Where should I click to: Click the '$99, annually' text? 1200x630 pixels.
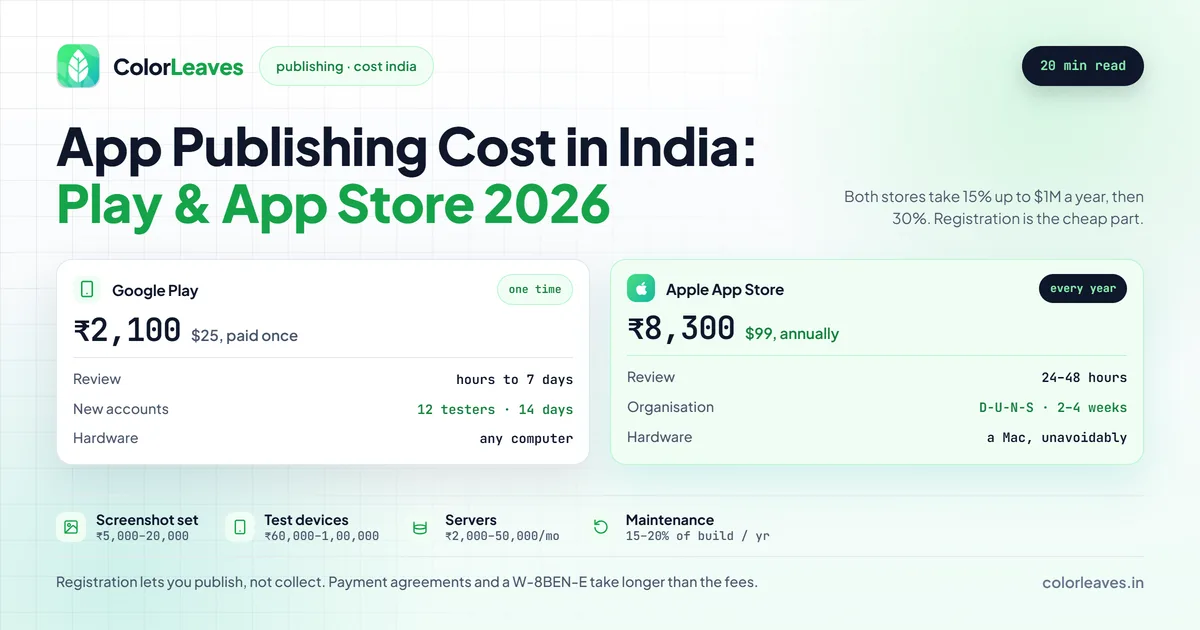pyautogui.click(x=792, y=334)
